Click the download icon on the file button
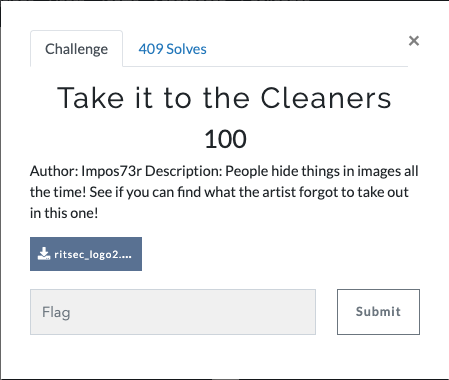This screenshot has width=449, height=380. pyautogui.click(x=44, y=254)
